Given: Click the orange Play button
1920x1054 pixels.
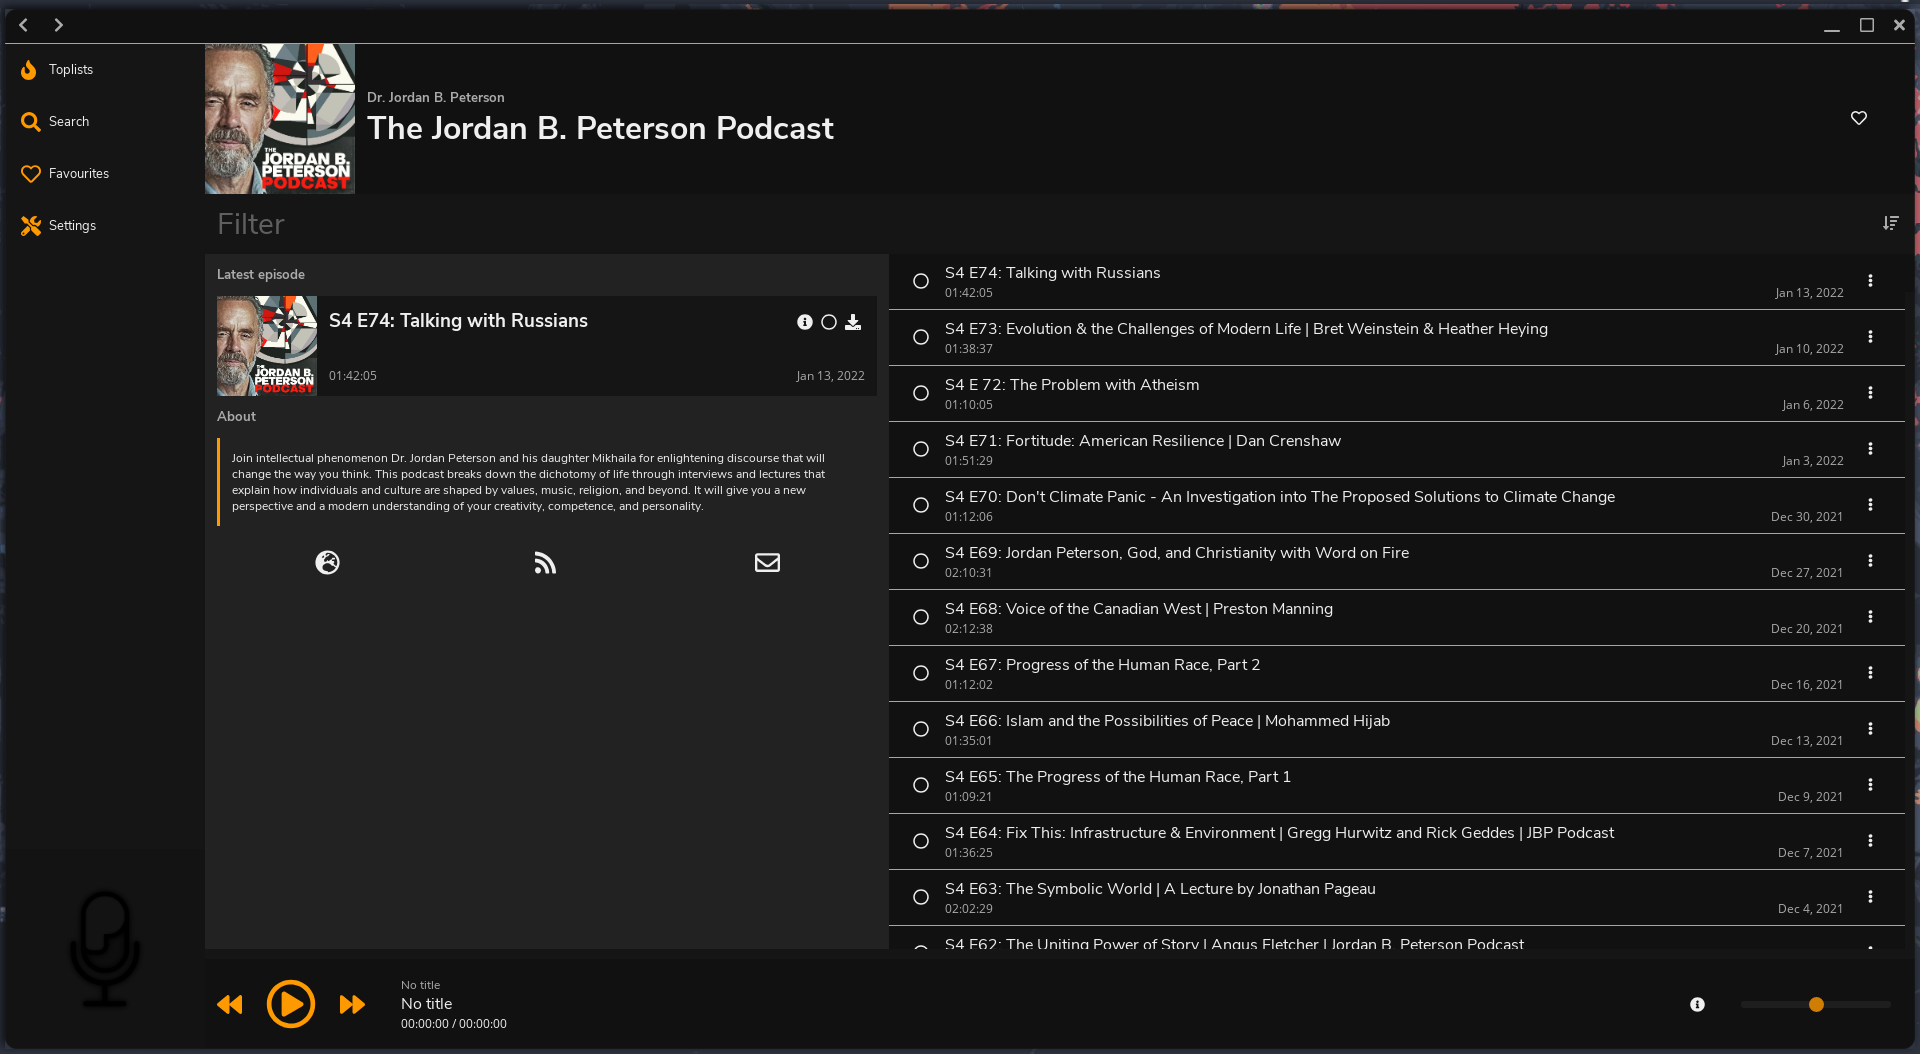Looking at the screenshot, I should (x=291, y=1004).
